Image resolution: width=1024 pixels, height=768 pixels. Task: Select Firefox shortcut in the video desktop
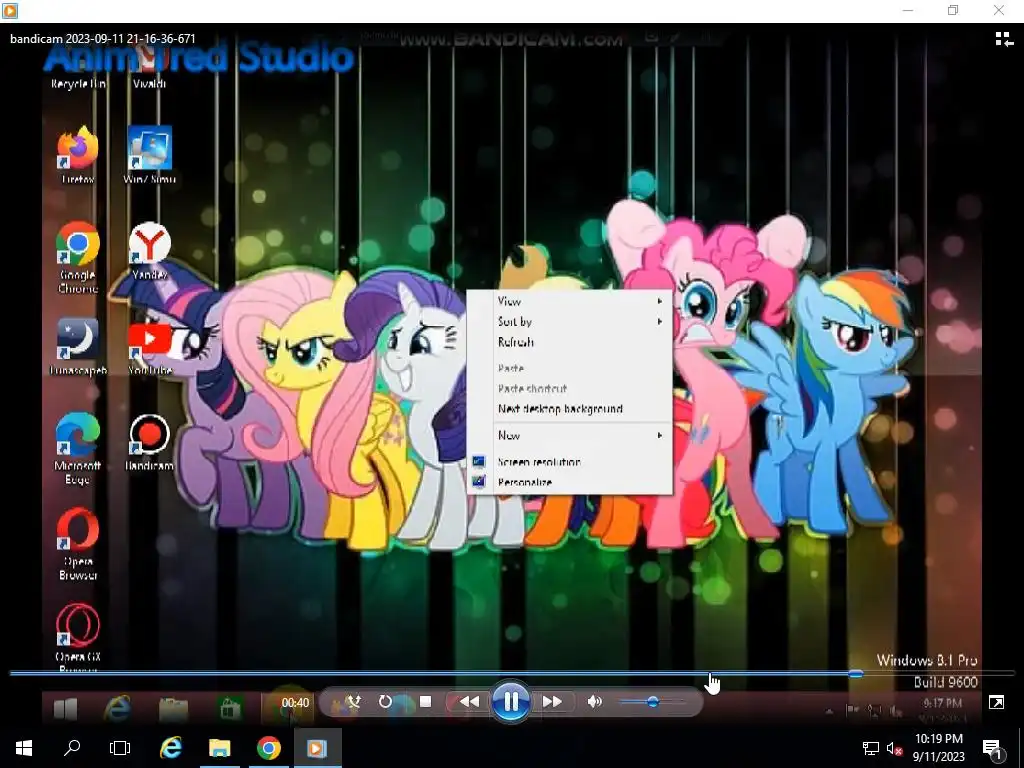pyautogui.click(x=78, y=155)
